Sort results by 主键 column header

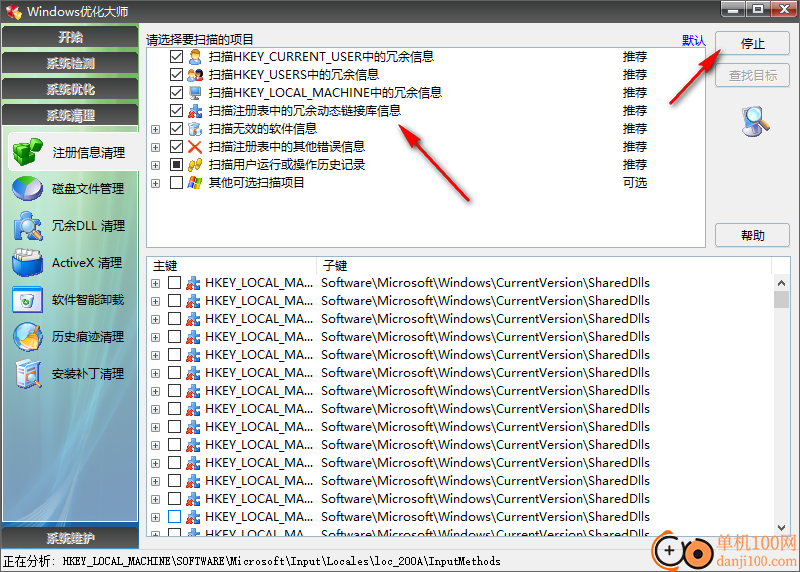232,265
